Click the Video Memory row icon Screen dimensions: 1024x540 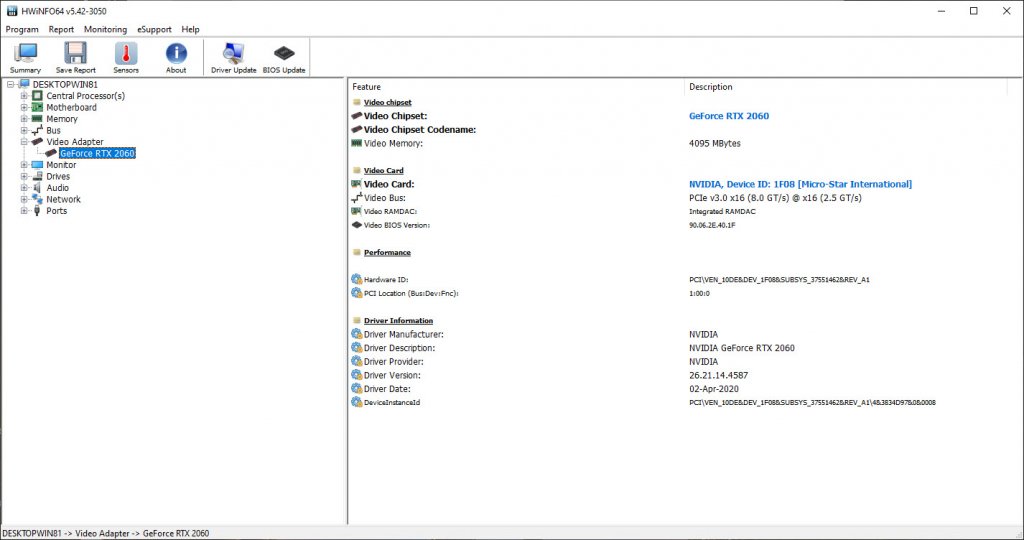pyautogui.click(x=357, y=143)
